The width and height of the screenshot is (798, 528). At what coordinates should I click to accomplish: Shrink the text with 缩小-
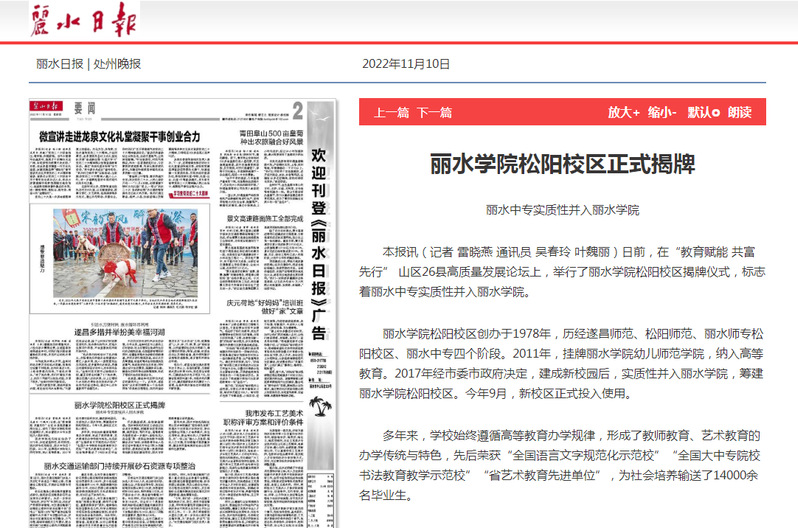(x=662, y=112)
